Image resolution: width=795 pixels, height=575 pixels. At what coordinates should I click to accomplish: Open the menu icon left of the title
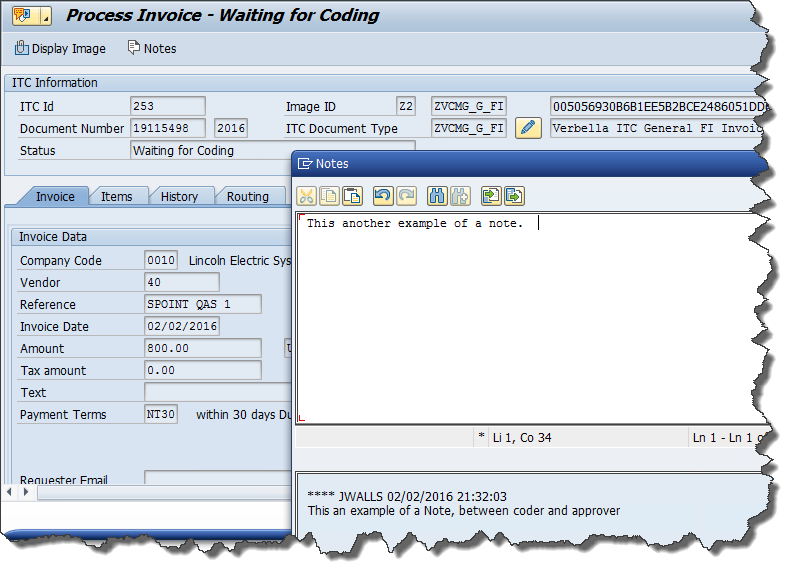click(31, 16)
